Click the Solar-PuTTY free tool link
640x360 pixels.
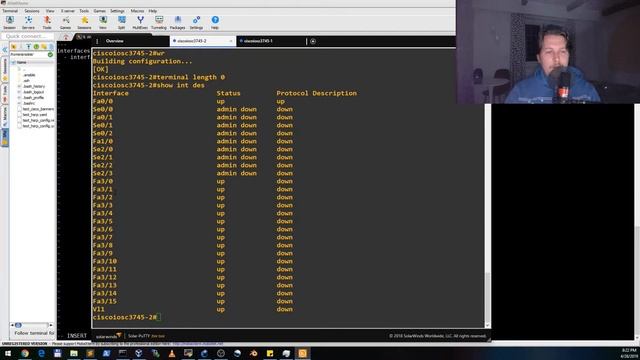[x=158, y=336]
